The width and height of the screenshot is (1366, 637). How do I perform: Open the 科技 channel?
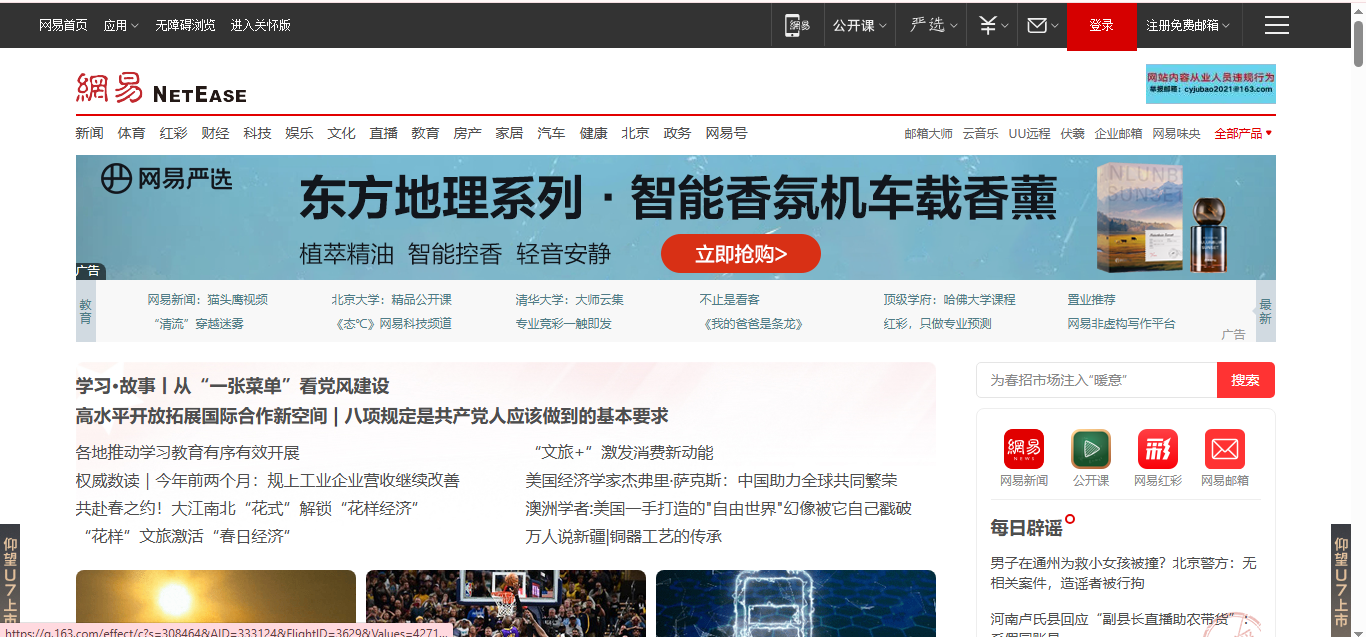tap(257, 133)
